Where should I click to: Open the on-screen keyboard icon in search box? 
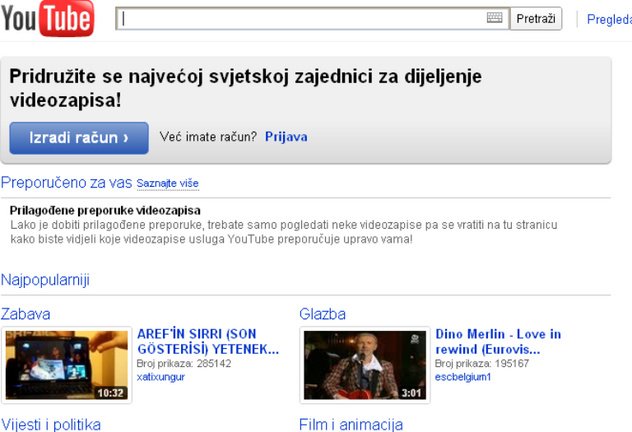(494, 18)
